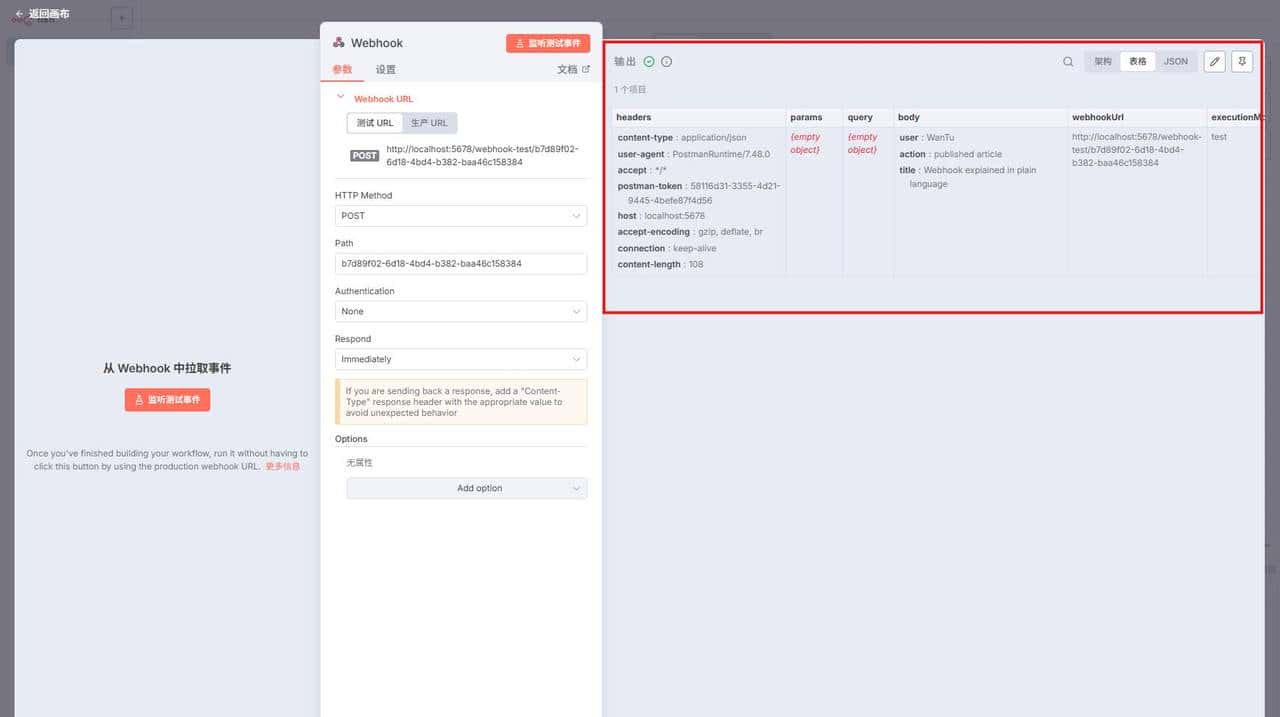Click the 返回画布 back arrow

tap(18, 13)
